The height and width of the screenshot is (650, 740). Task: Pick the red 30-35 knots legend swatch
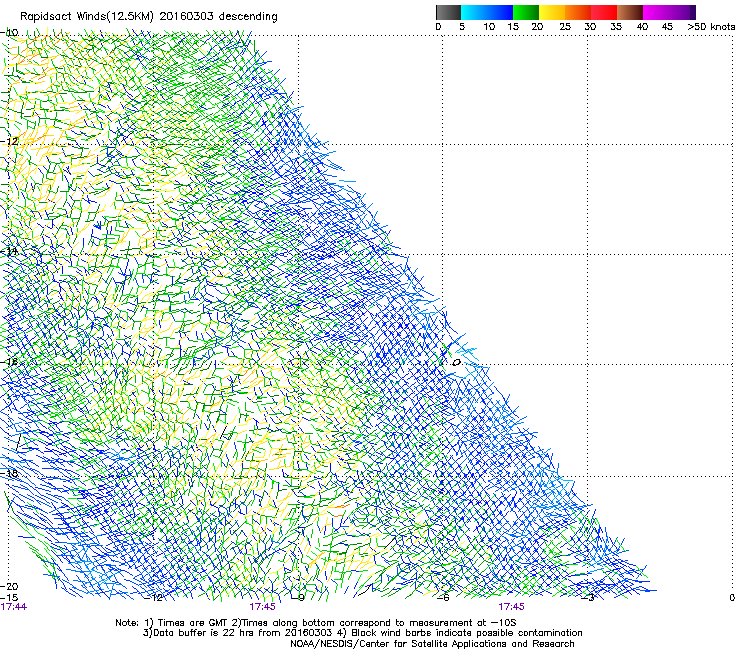(x=604, y=12)
